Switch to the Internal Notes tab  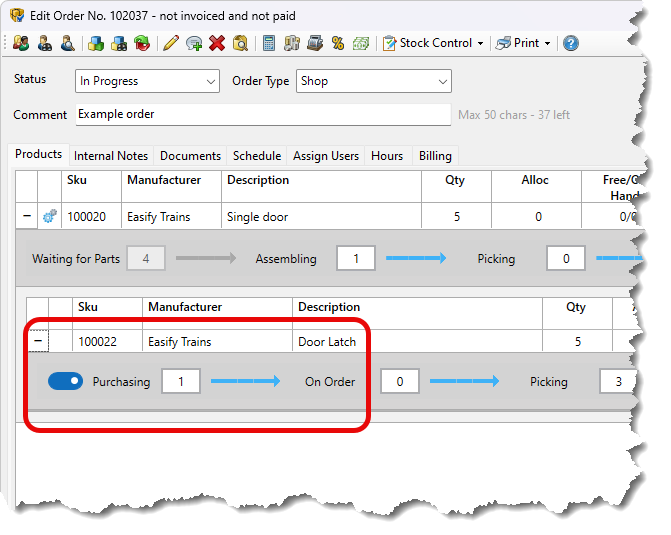pyautogui.click(x=111, y=156)
